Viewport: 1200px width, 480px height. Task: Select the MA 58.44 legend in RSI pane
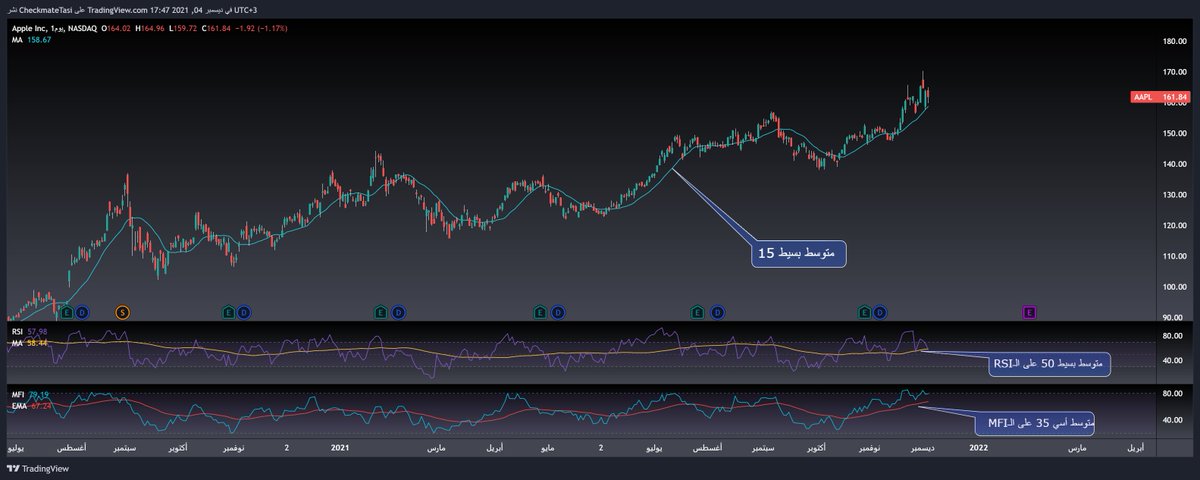click(x=28, y=343)
